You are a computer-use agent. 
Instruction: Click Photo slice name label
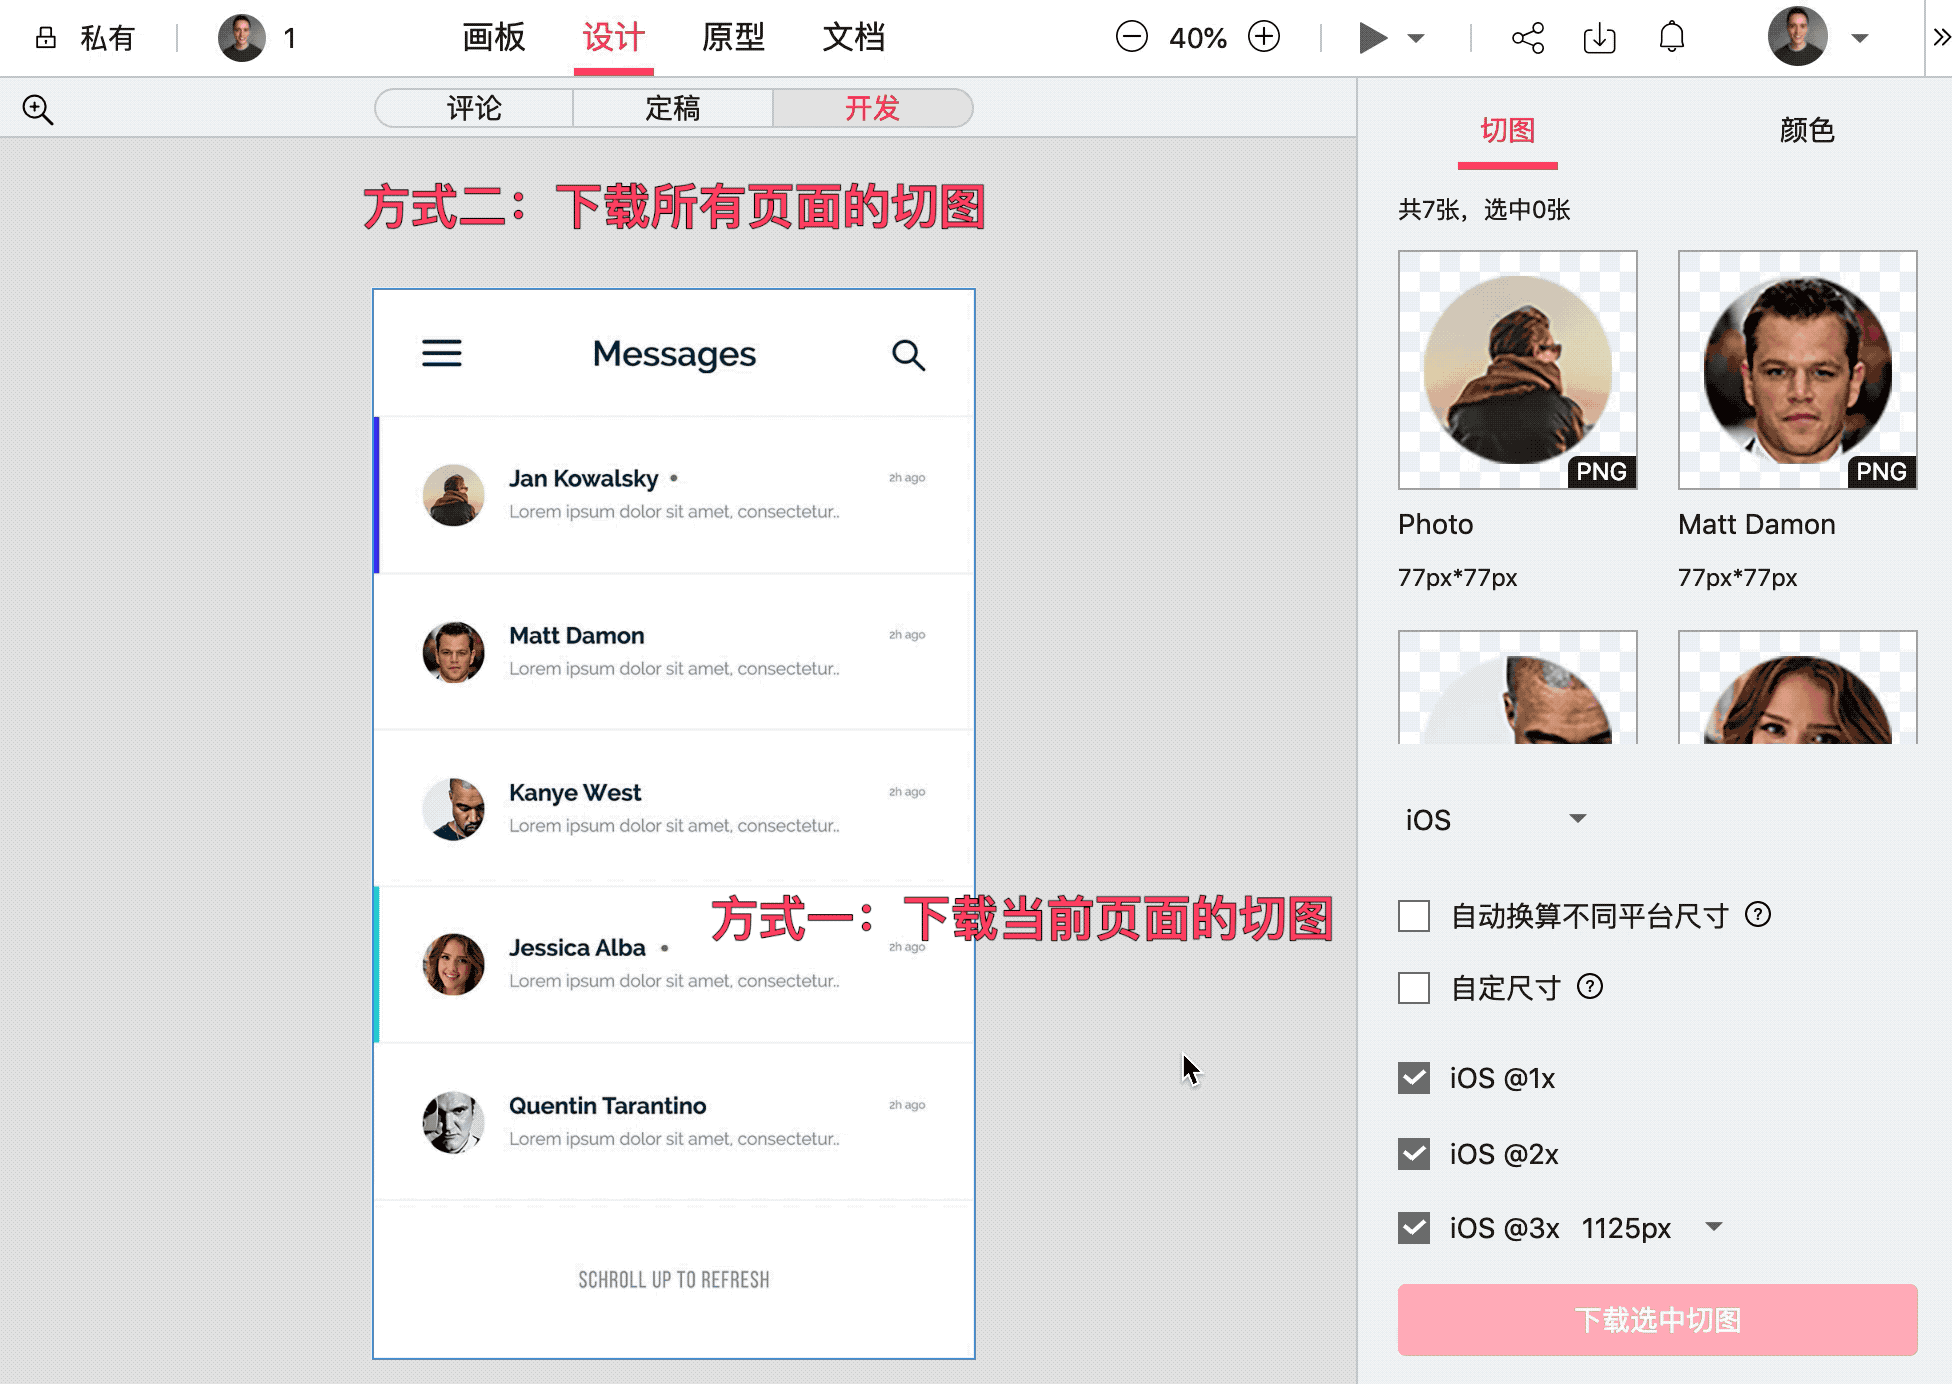(x=1436, y=524)
